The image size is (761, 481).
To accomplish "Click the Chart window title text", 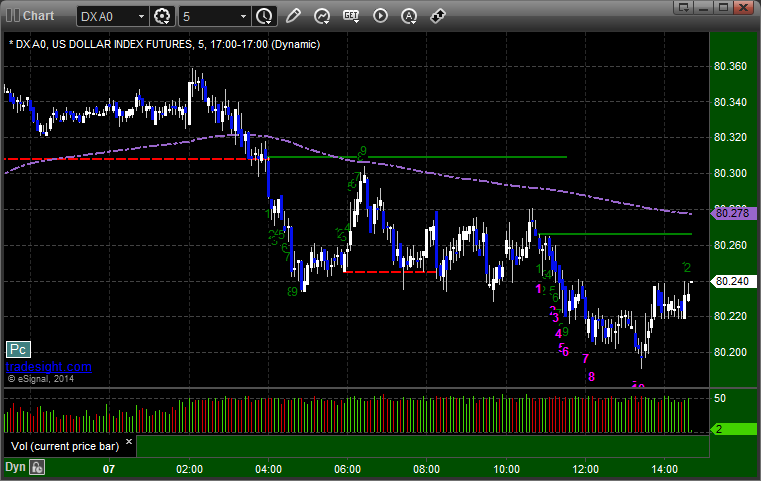I will tap(38, 16).
